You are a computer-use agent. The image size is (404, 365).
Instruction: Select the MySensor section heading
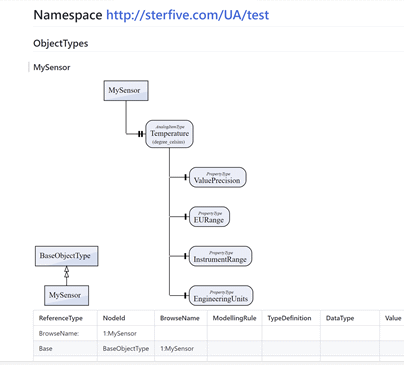pyautogui.click(x=52, y=67)
